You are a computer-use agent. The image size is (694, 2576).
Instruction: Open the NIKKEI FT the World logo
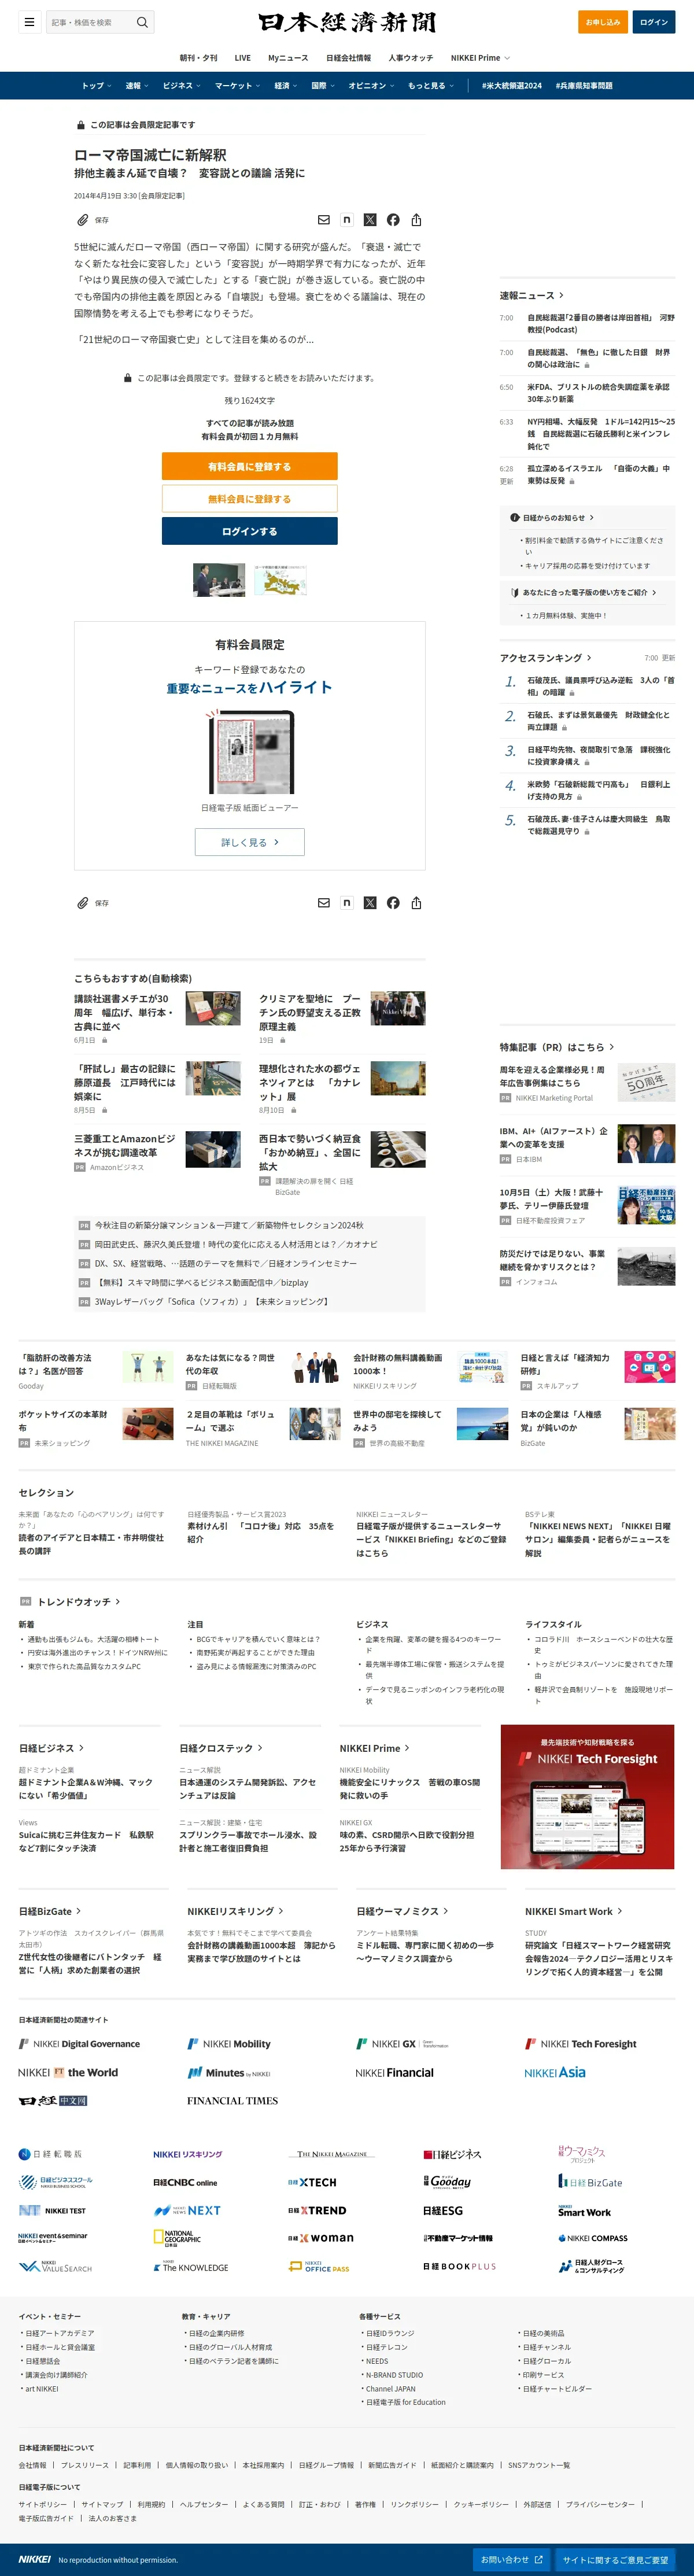pos(68,2073)
